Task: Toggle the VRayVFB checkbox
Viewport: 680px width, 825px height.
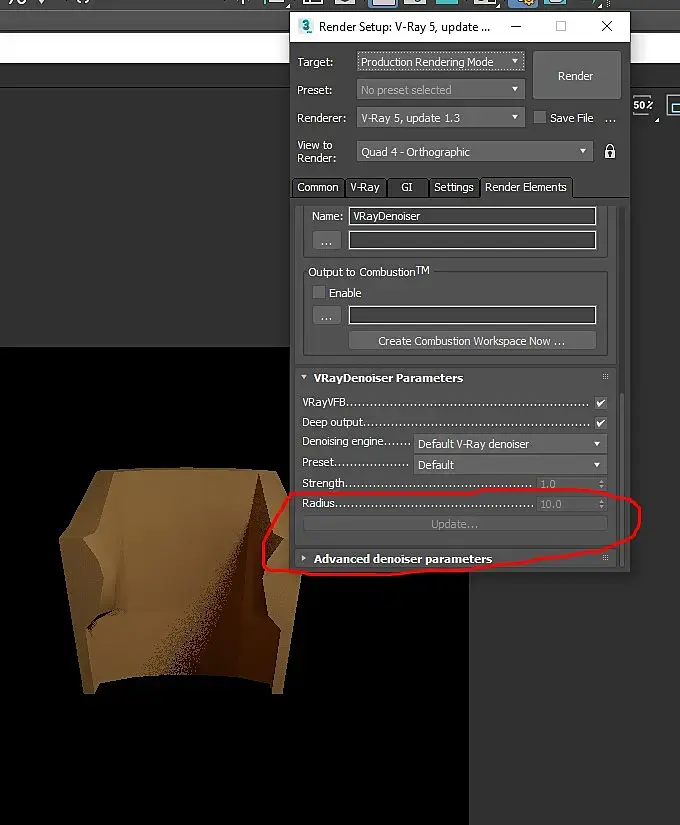Action: point(601,403)
